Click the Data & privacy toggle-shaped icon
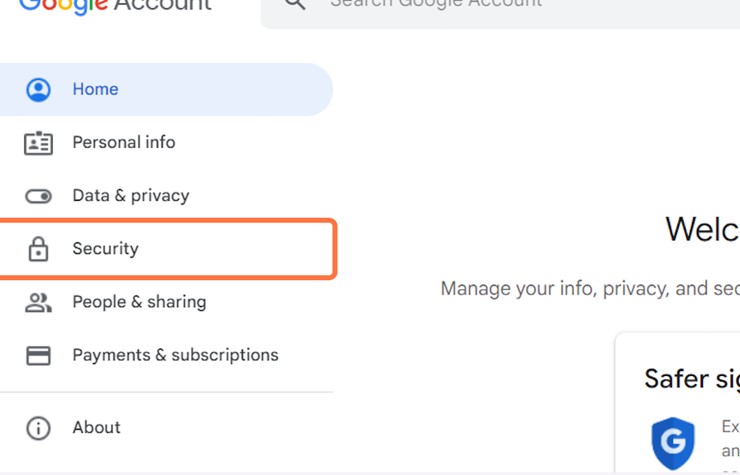The width and height of the screenshot is (740, 475). click(x=38, y=196)
